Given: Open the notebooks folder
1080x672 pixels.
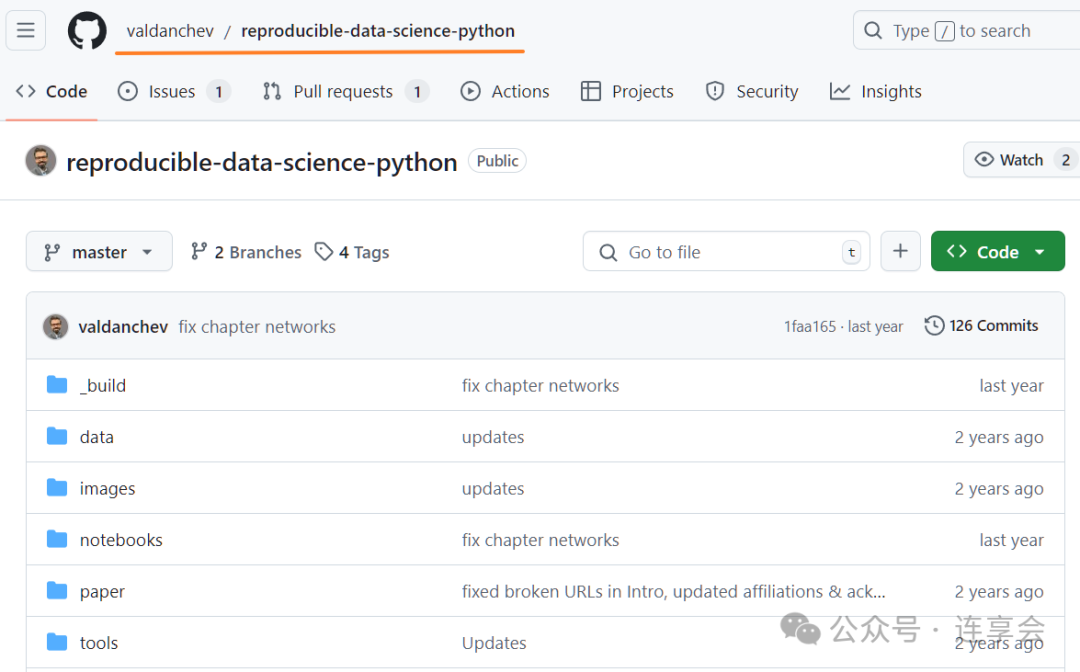Looking at the screenshot, I should click(x=121, y=540).
